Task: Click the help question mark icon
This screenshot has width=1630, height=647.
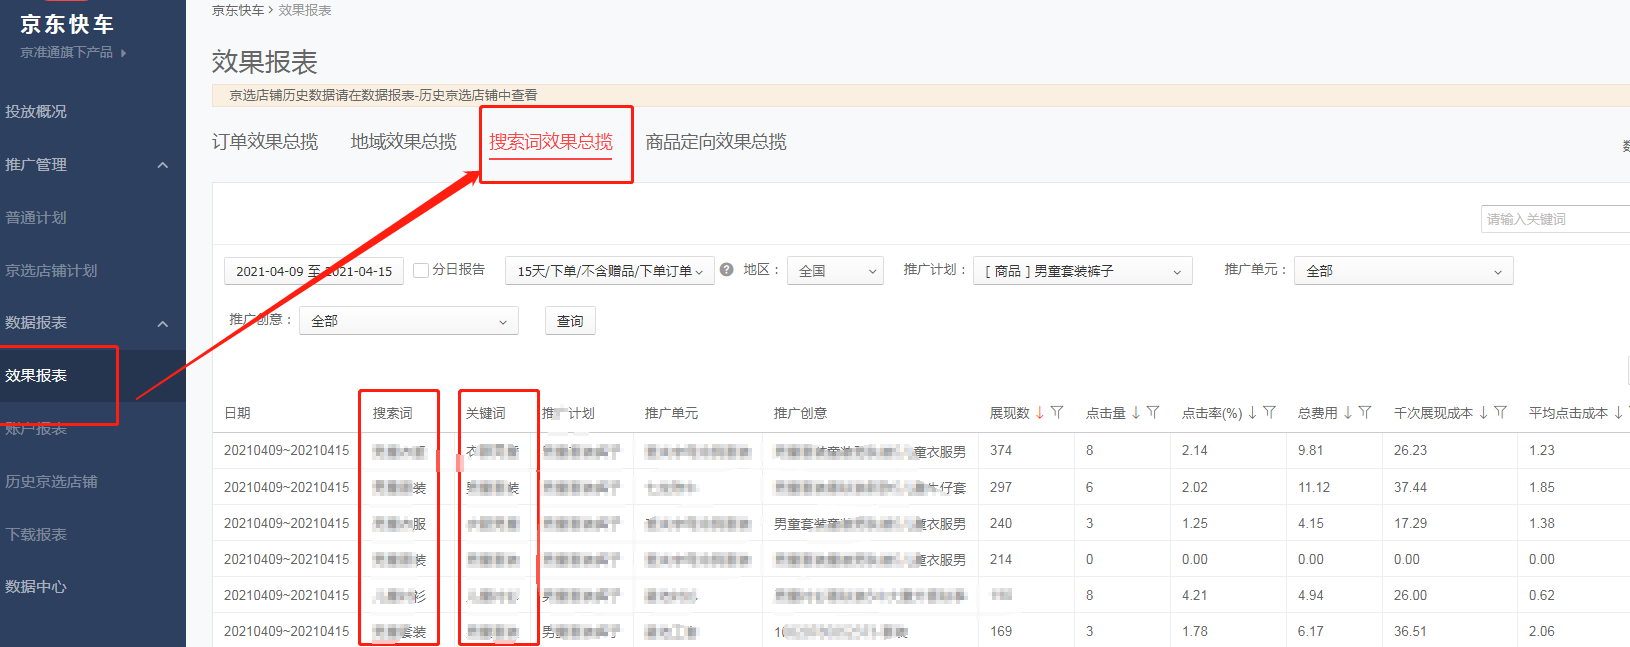Action: pyautogui.click(x=727, y=270)
